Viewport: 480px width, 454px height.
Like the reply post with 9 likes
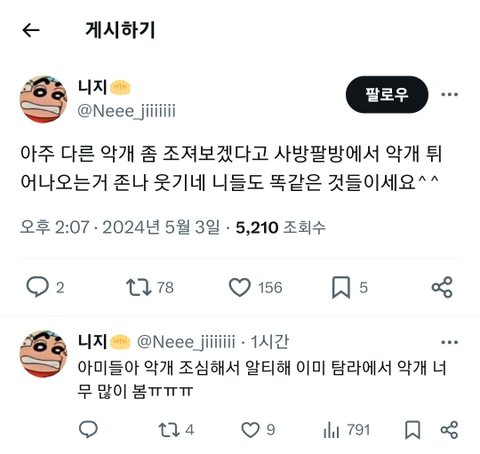(250, 430)
